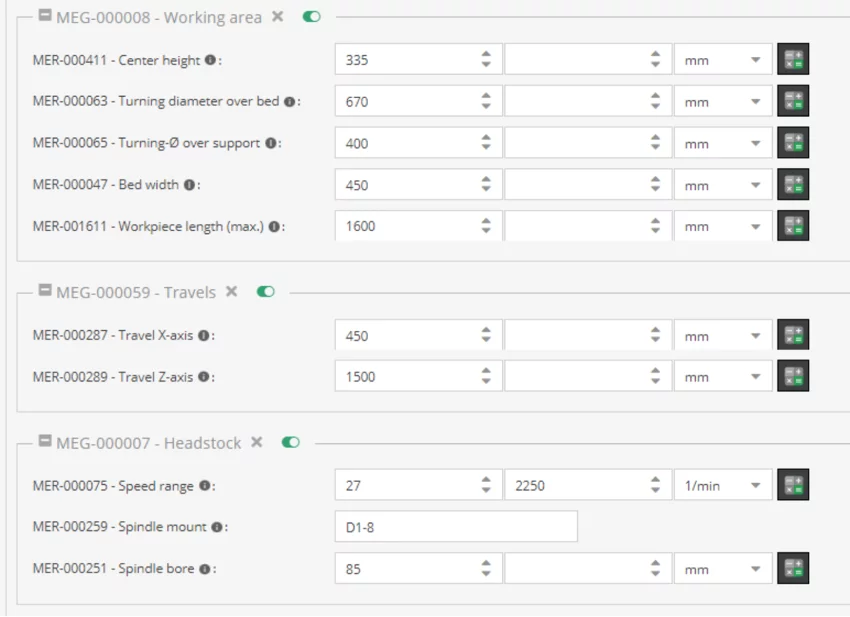Viewport: 850px width, 617px height.
Task: Collapse the MEG-000059 Travels section
Action: (45, 290)
